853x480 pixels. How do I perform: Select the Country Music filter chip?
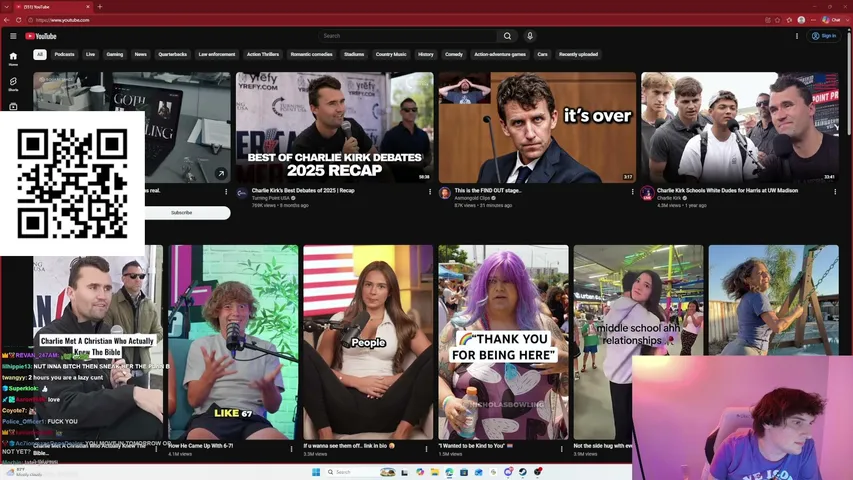tap(391, 54)
